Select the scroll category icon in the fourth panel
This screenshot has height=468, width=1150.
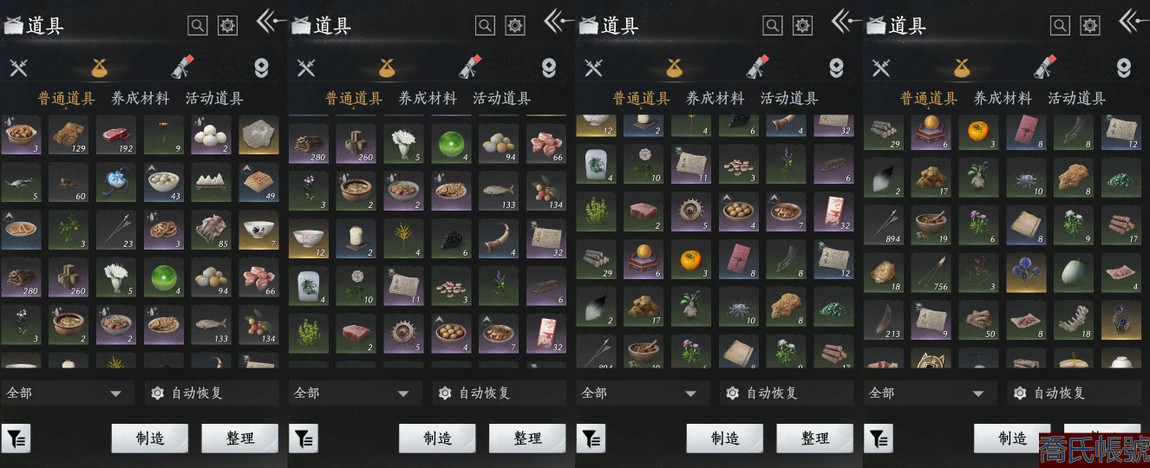[x=1045, y=67]
